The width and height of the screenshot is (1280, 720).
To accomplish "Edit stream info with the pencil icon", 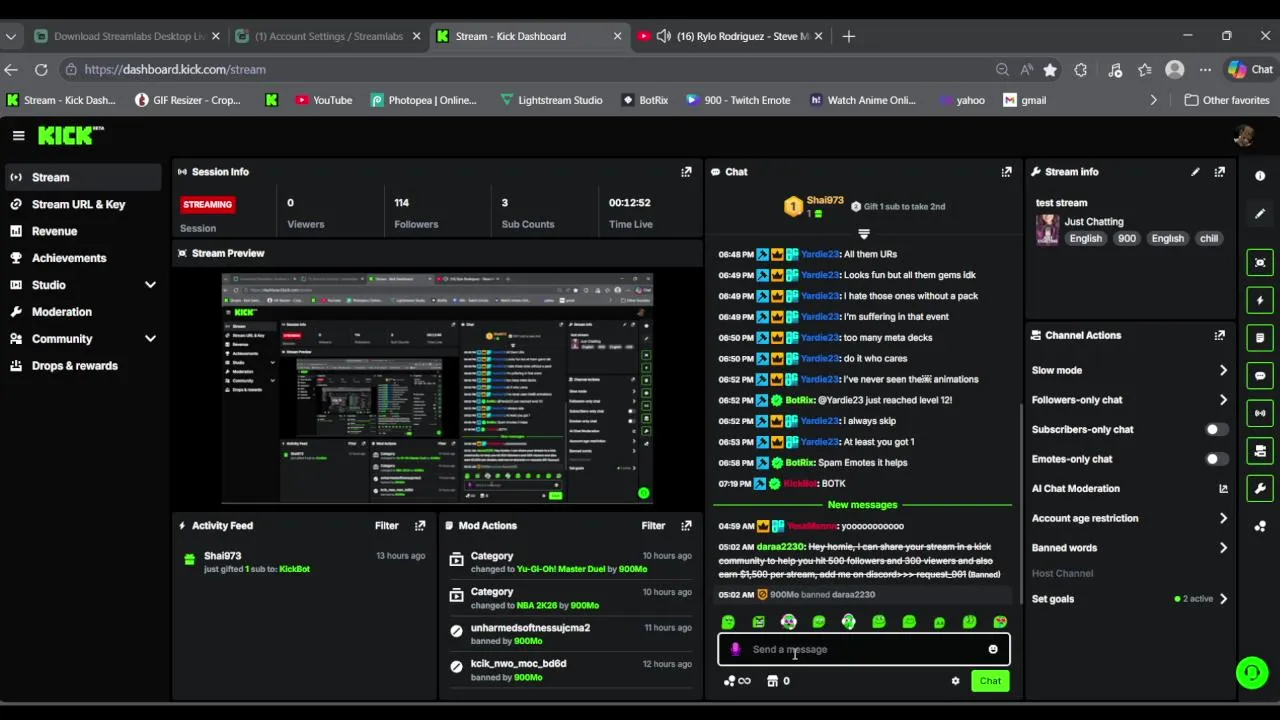I will 1195,172.
